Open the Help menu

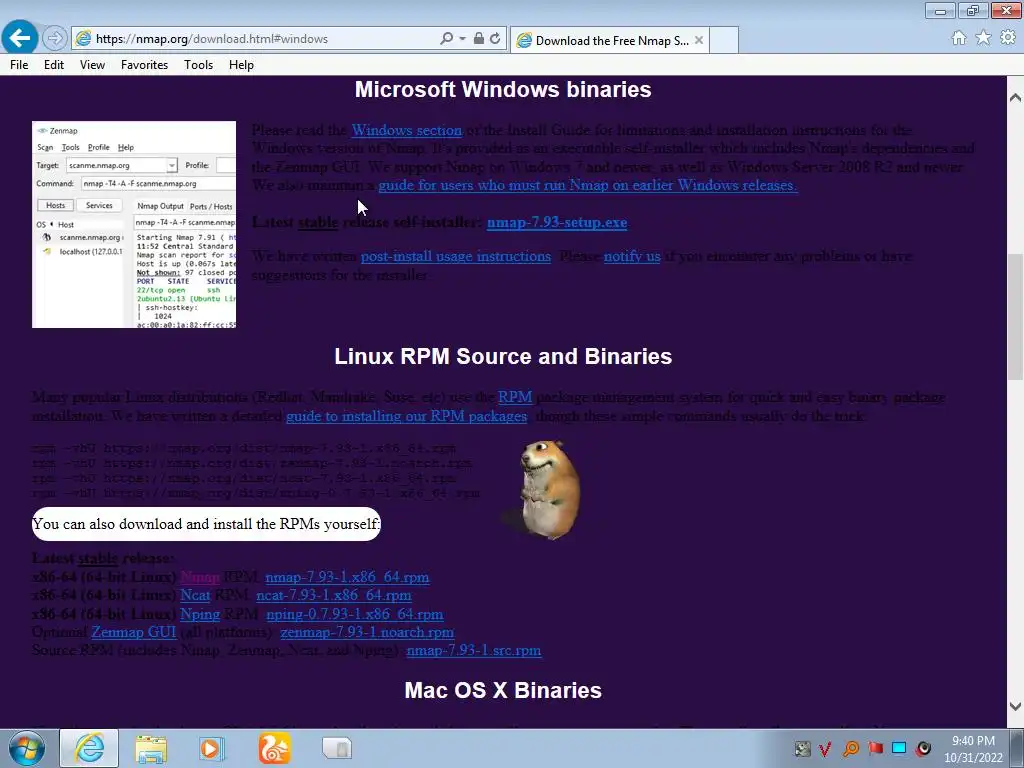(x=241, y=65)
